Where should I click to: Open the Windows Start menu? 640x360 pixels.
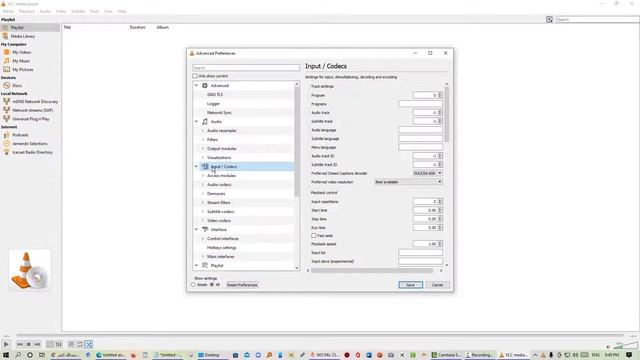tap(6, 355)
